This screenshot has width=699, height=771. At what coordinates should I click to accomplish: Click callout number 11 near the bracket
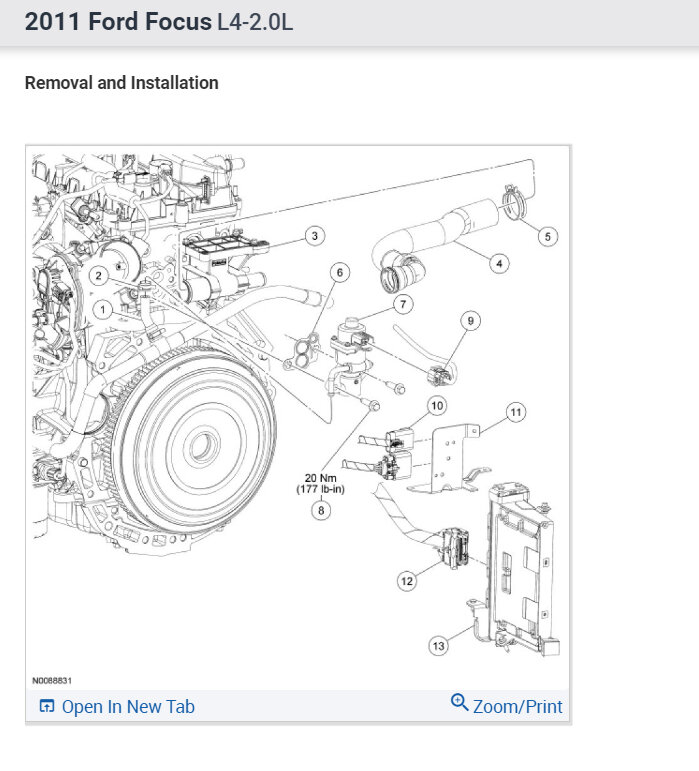516,412
